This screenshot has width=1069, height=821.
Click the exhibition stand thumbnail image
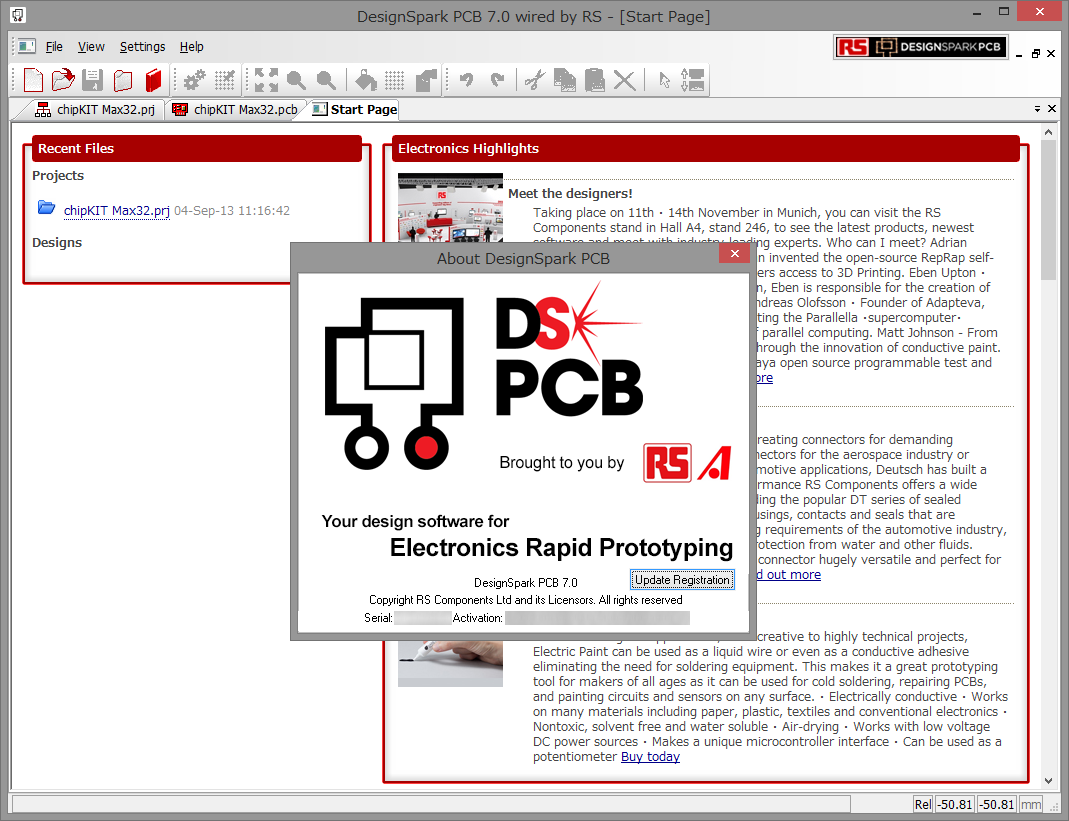coord(450,207)
